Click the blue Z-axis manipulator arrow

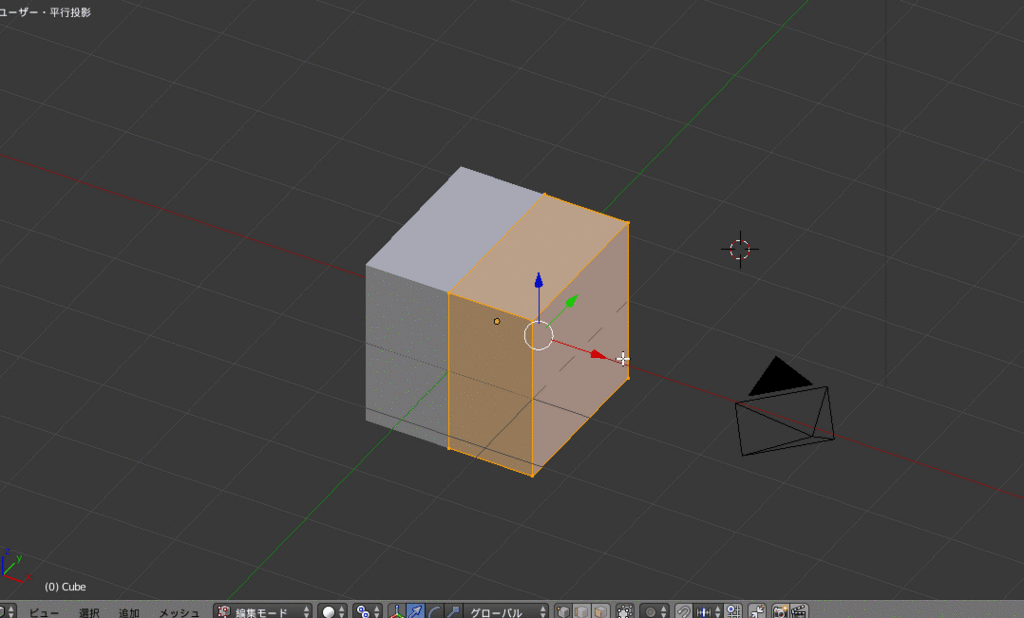coord(539,281)
